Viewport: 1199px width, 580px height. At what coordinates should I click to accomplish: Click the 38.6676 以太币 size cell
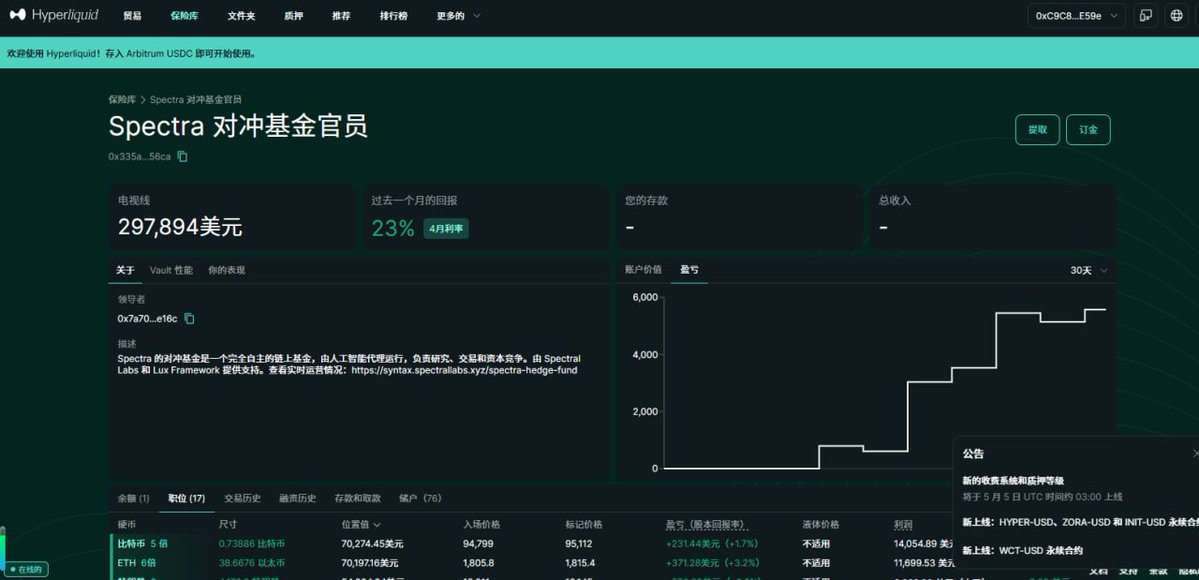tap(252, 562)
